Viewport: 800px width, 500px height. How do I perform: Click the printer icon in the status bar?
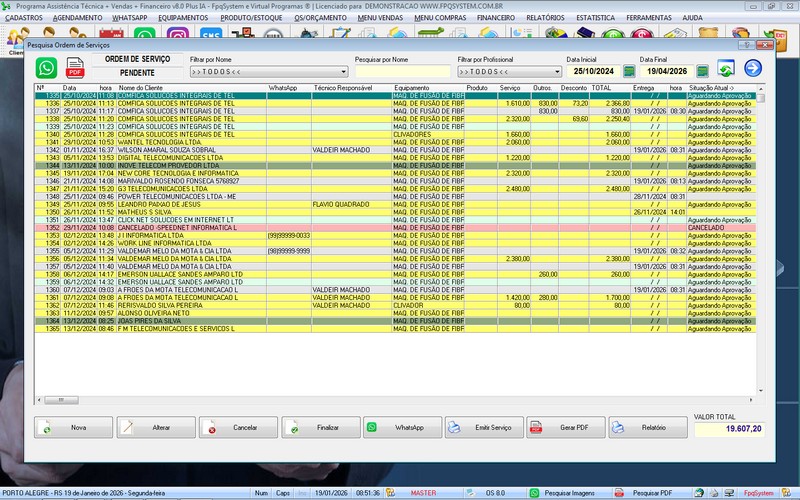[714, 493]
